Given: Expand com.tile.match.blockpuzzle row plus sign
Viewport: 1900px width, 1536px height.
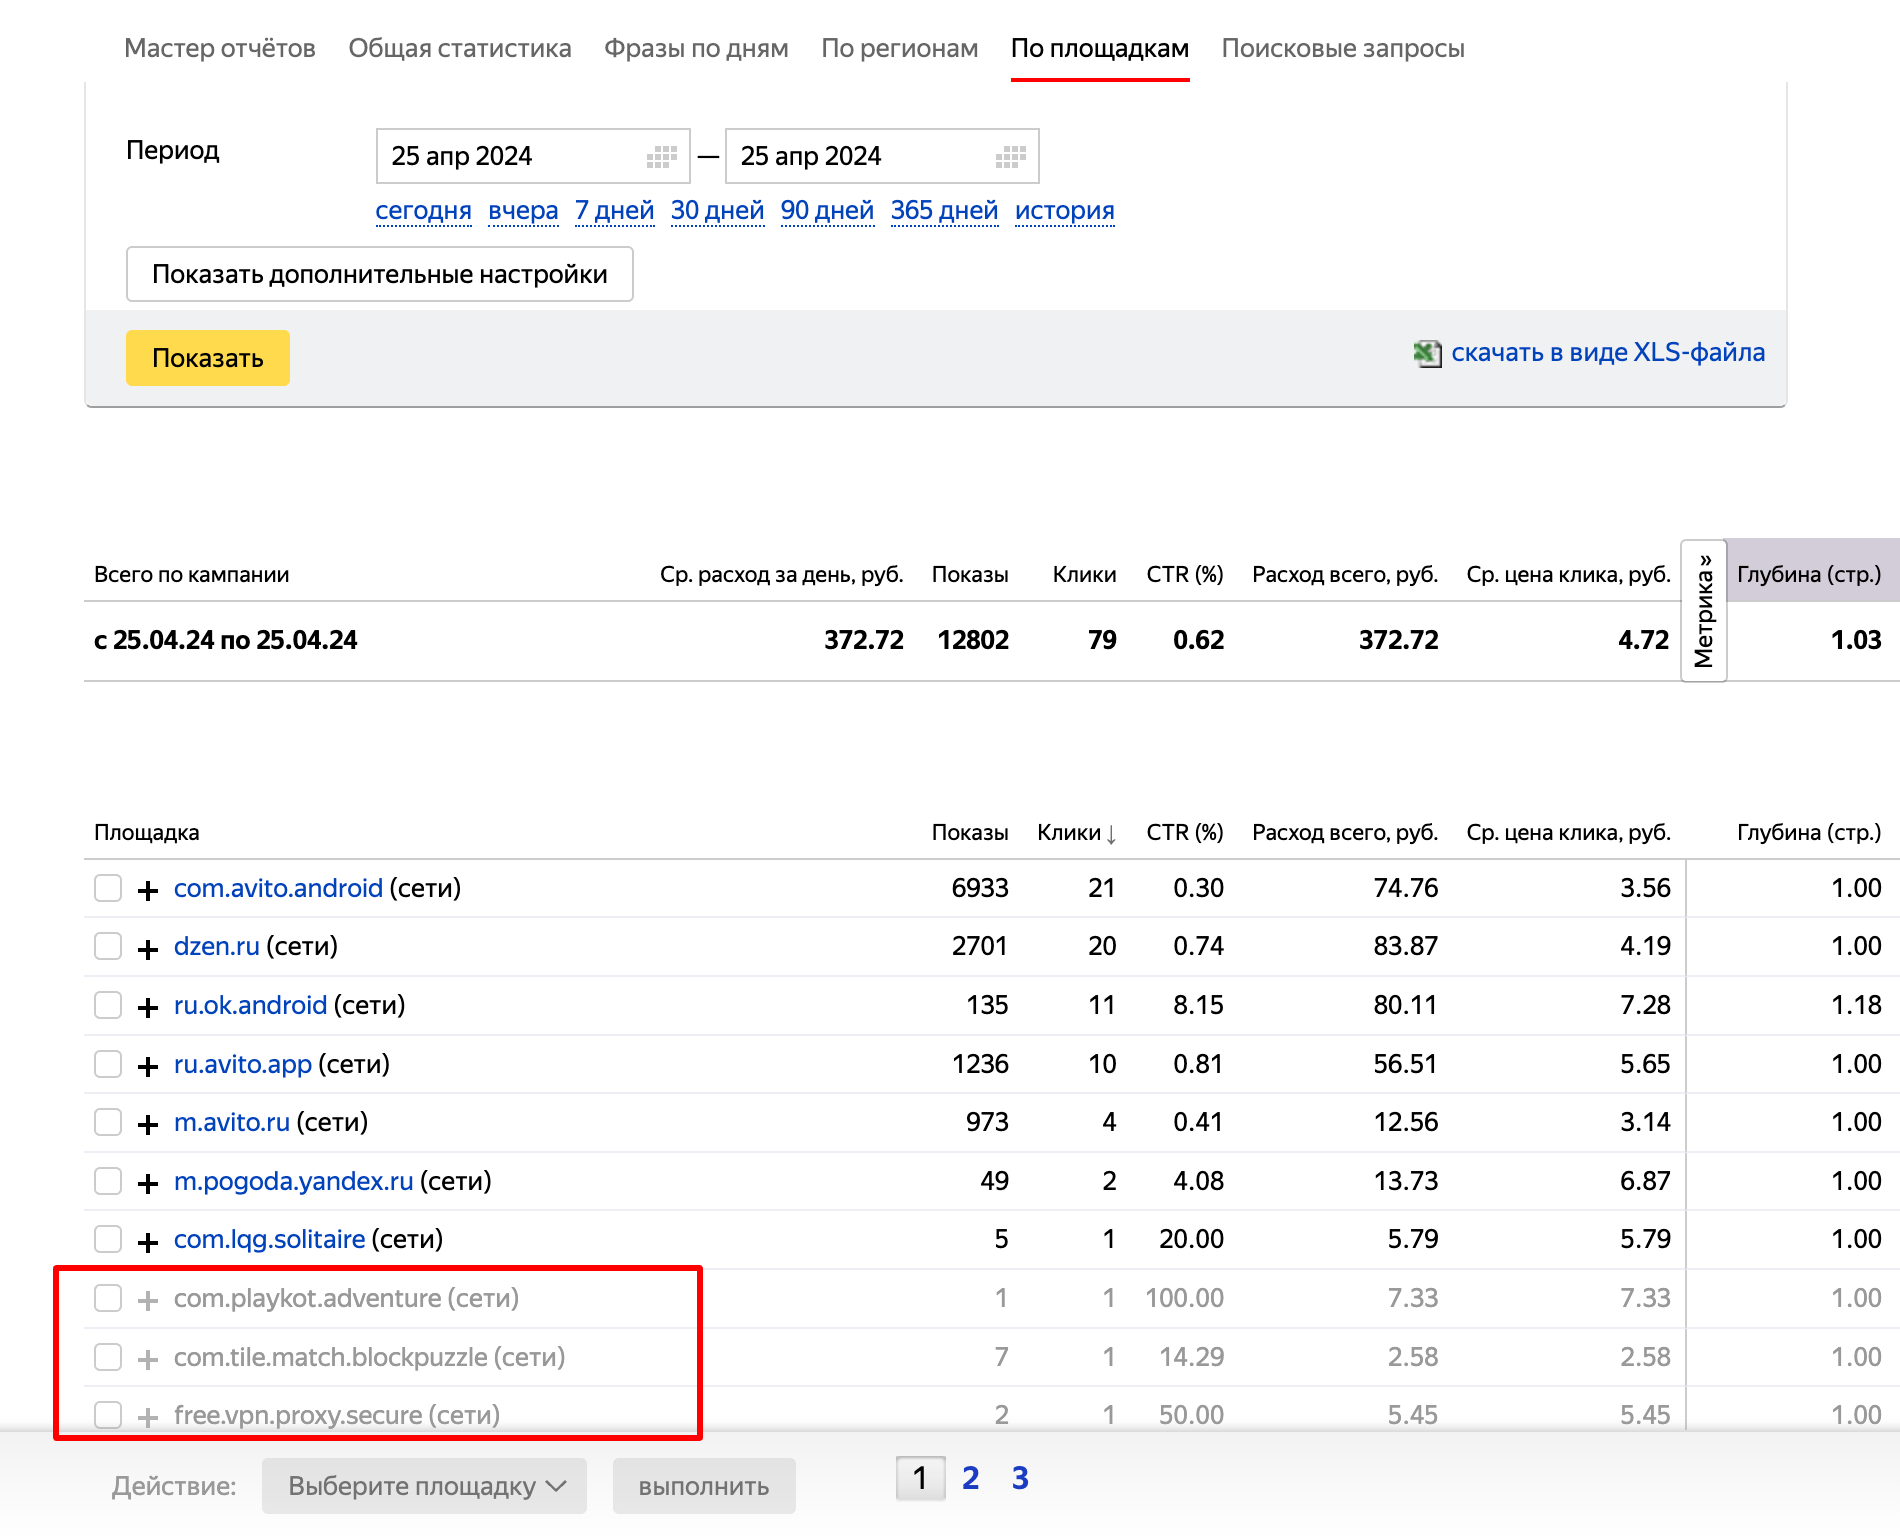Looking at the screenshot, I should coord(148,1359).
